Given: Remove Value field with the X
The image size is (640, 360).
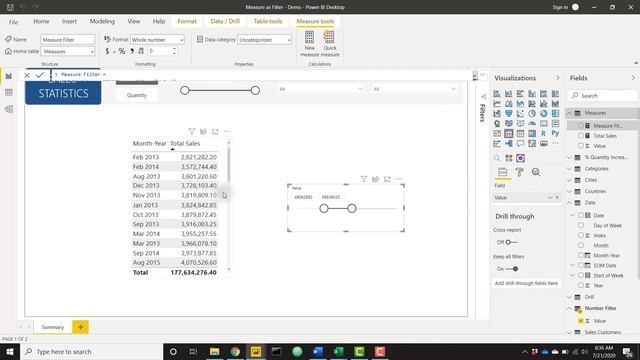Looking at the screenshot, I should [x=557, y=198].
